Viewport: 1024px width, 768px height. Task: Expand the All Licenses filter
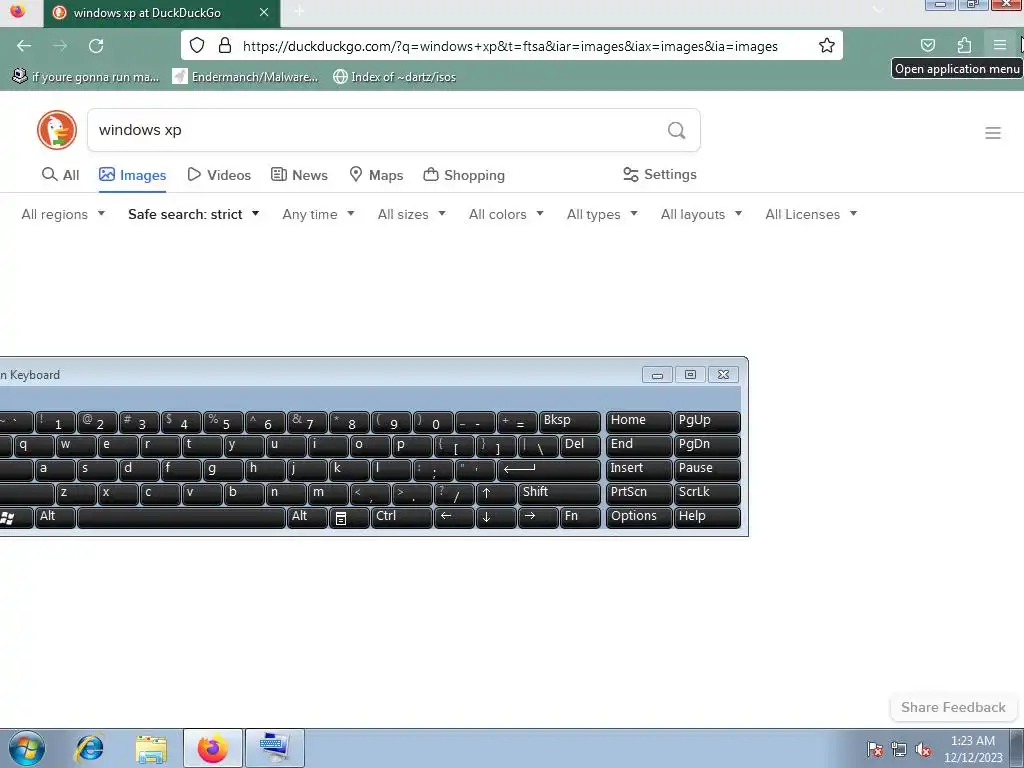point(811,214)
